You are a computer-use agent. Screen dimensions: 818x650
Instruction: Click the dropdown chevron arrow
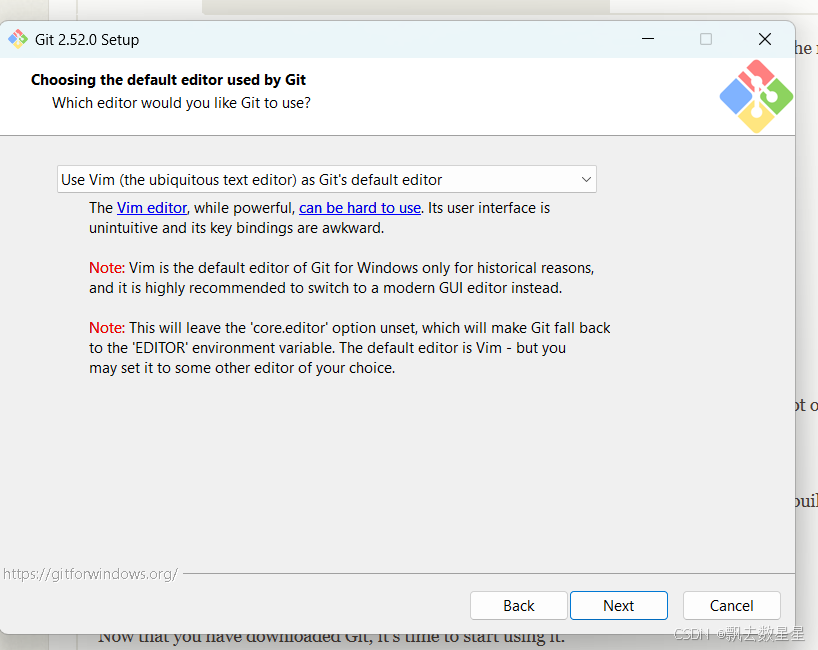click(x=586, y=179)
